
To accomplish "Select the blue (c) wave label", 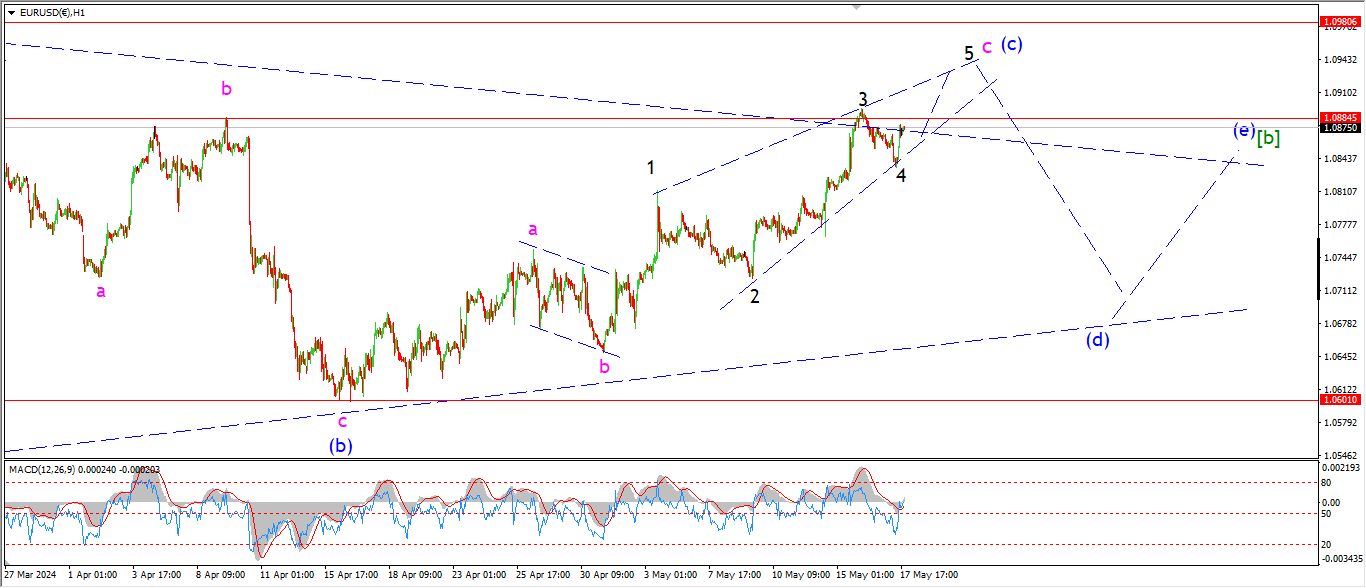I will [x=1012, y=44].
